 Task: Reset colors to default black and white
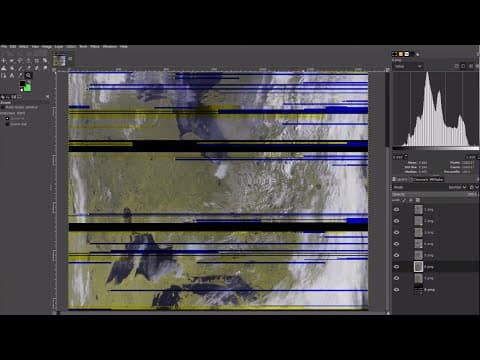21,90
